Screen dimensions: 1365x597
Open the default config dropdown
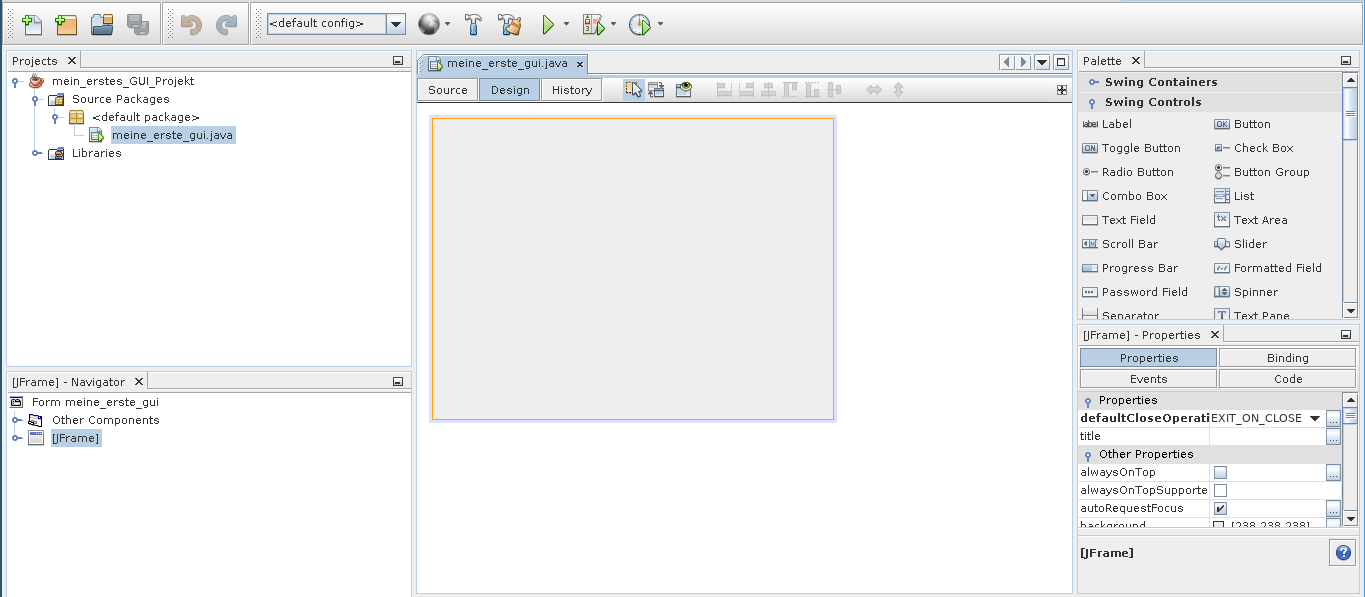point(396,24)
